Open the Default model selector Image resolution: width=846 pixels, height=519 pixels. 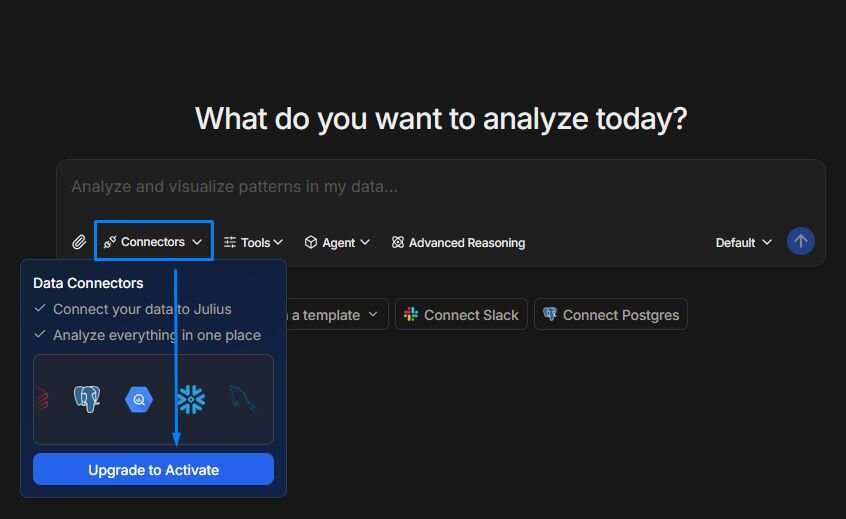[x=743, y=242]
